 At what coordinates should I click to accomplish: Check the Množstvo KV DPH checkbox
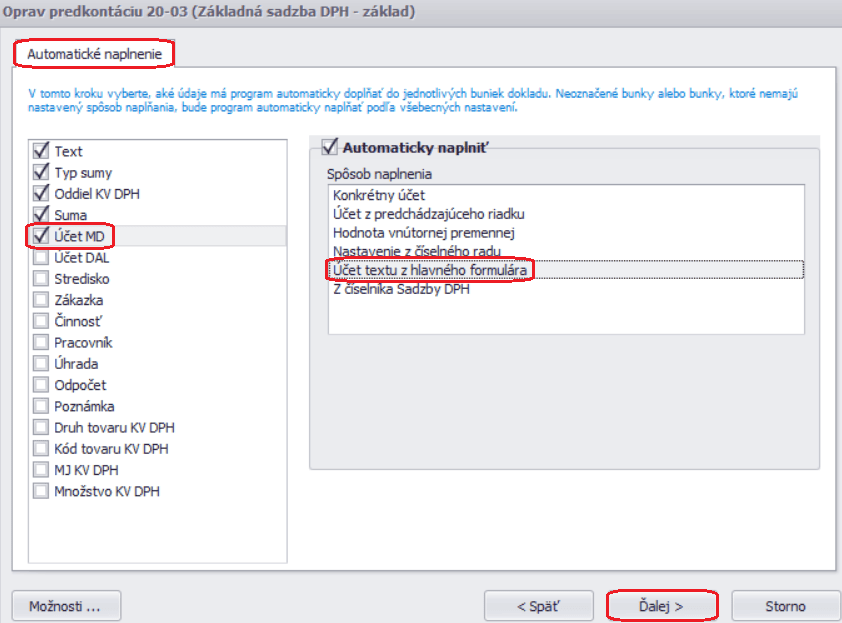41,491
